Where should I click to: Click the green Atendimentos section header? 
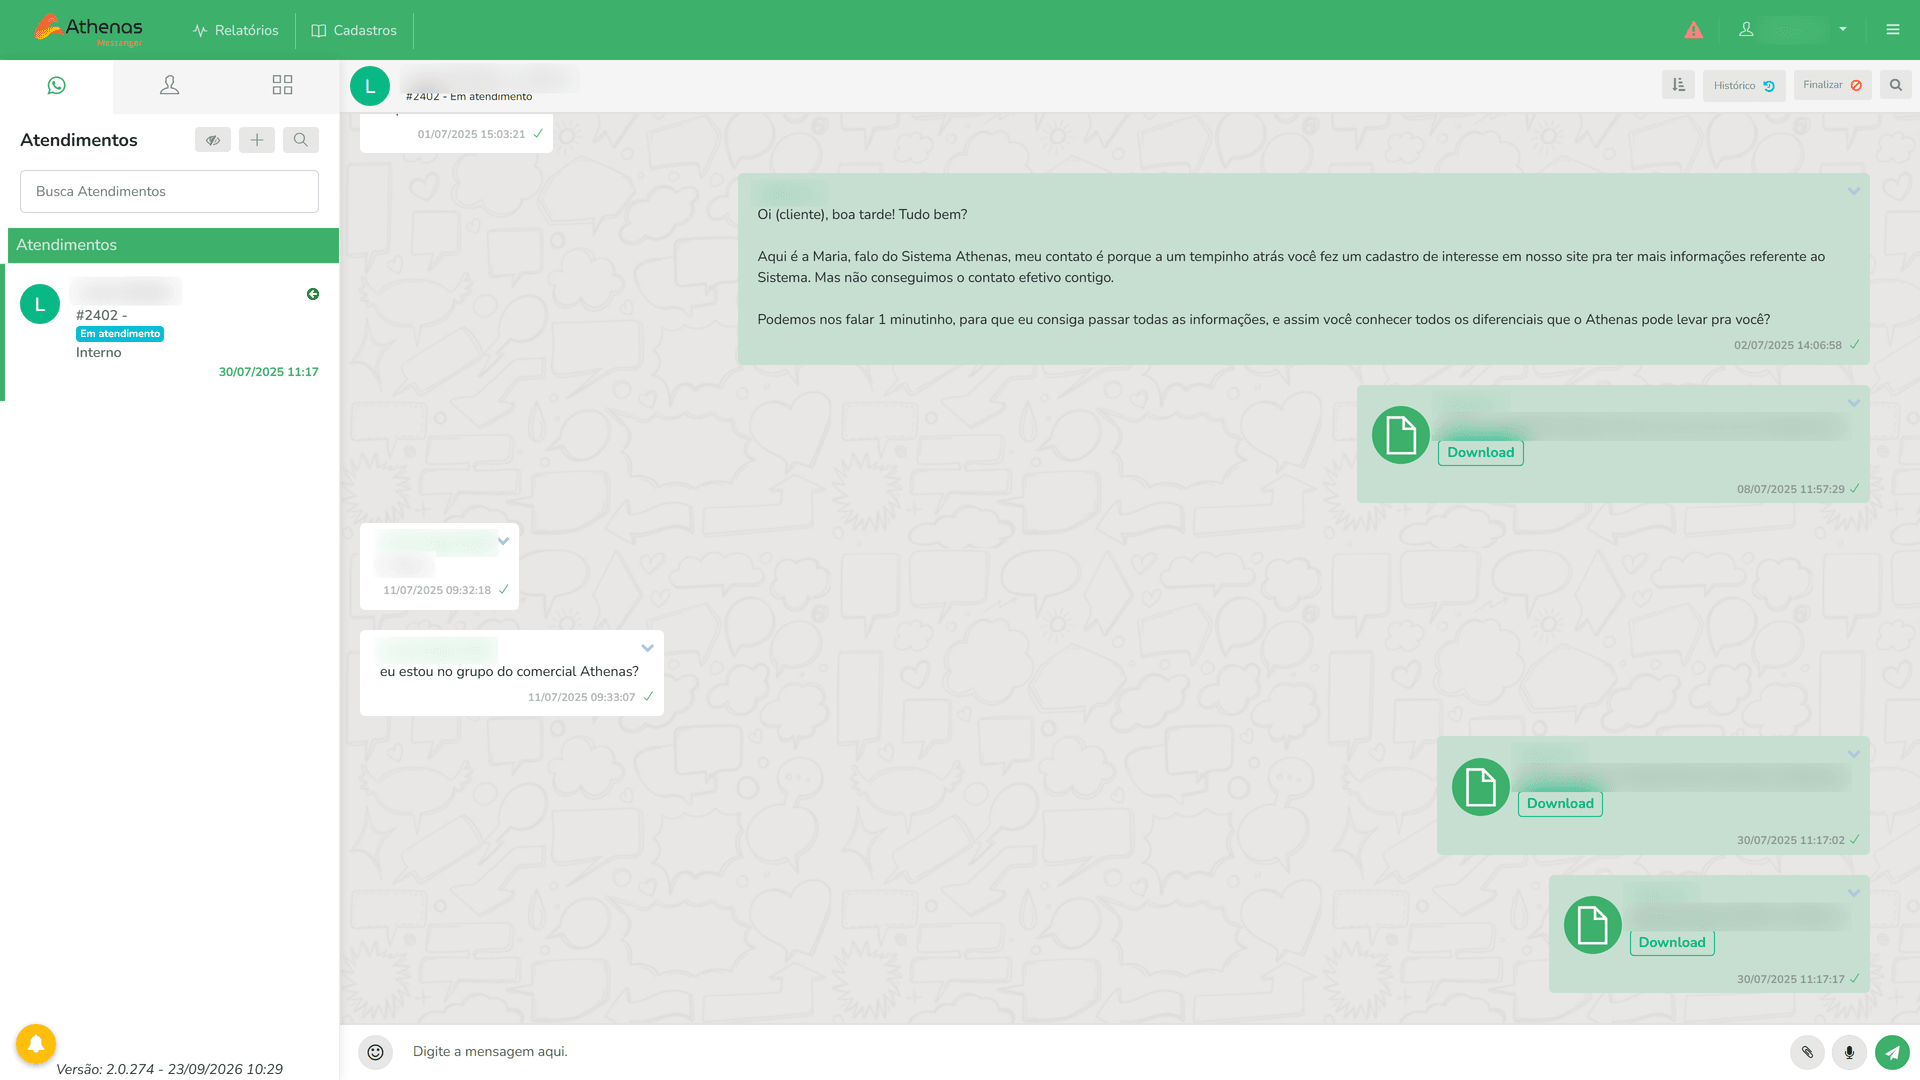pos(173,245)
